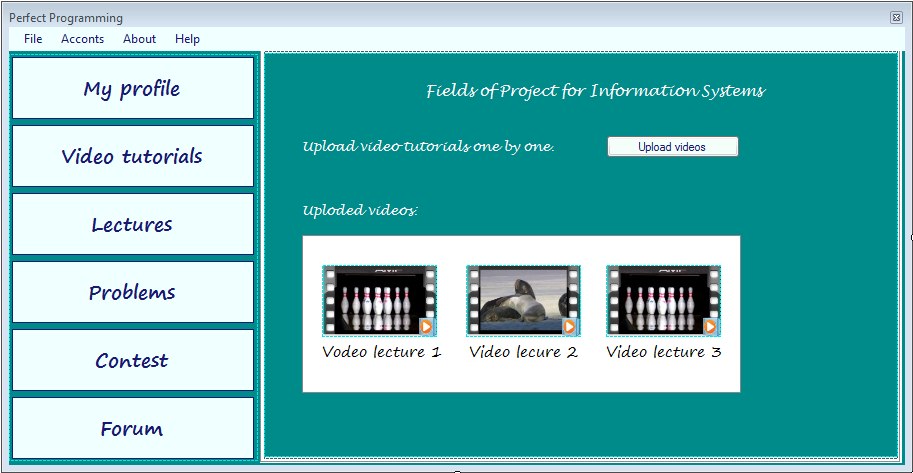Open the Acconts menu
913x473 pixels.
coord(82,39)
